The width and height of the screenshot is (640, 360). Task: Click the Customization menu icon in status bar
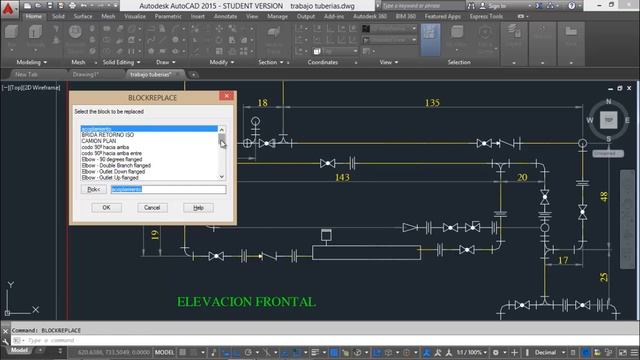(634, 352)
